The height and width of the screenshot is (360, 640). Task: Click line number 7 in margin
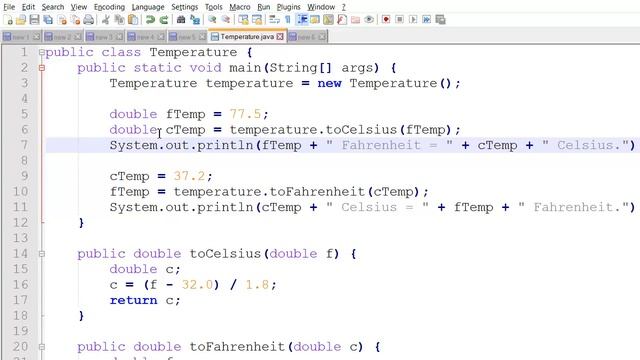pyautogui.click(x=24, y=145)
